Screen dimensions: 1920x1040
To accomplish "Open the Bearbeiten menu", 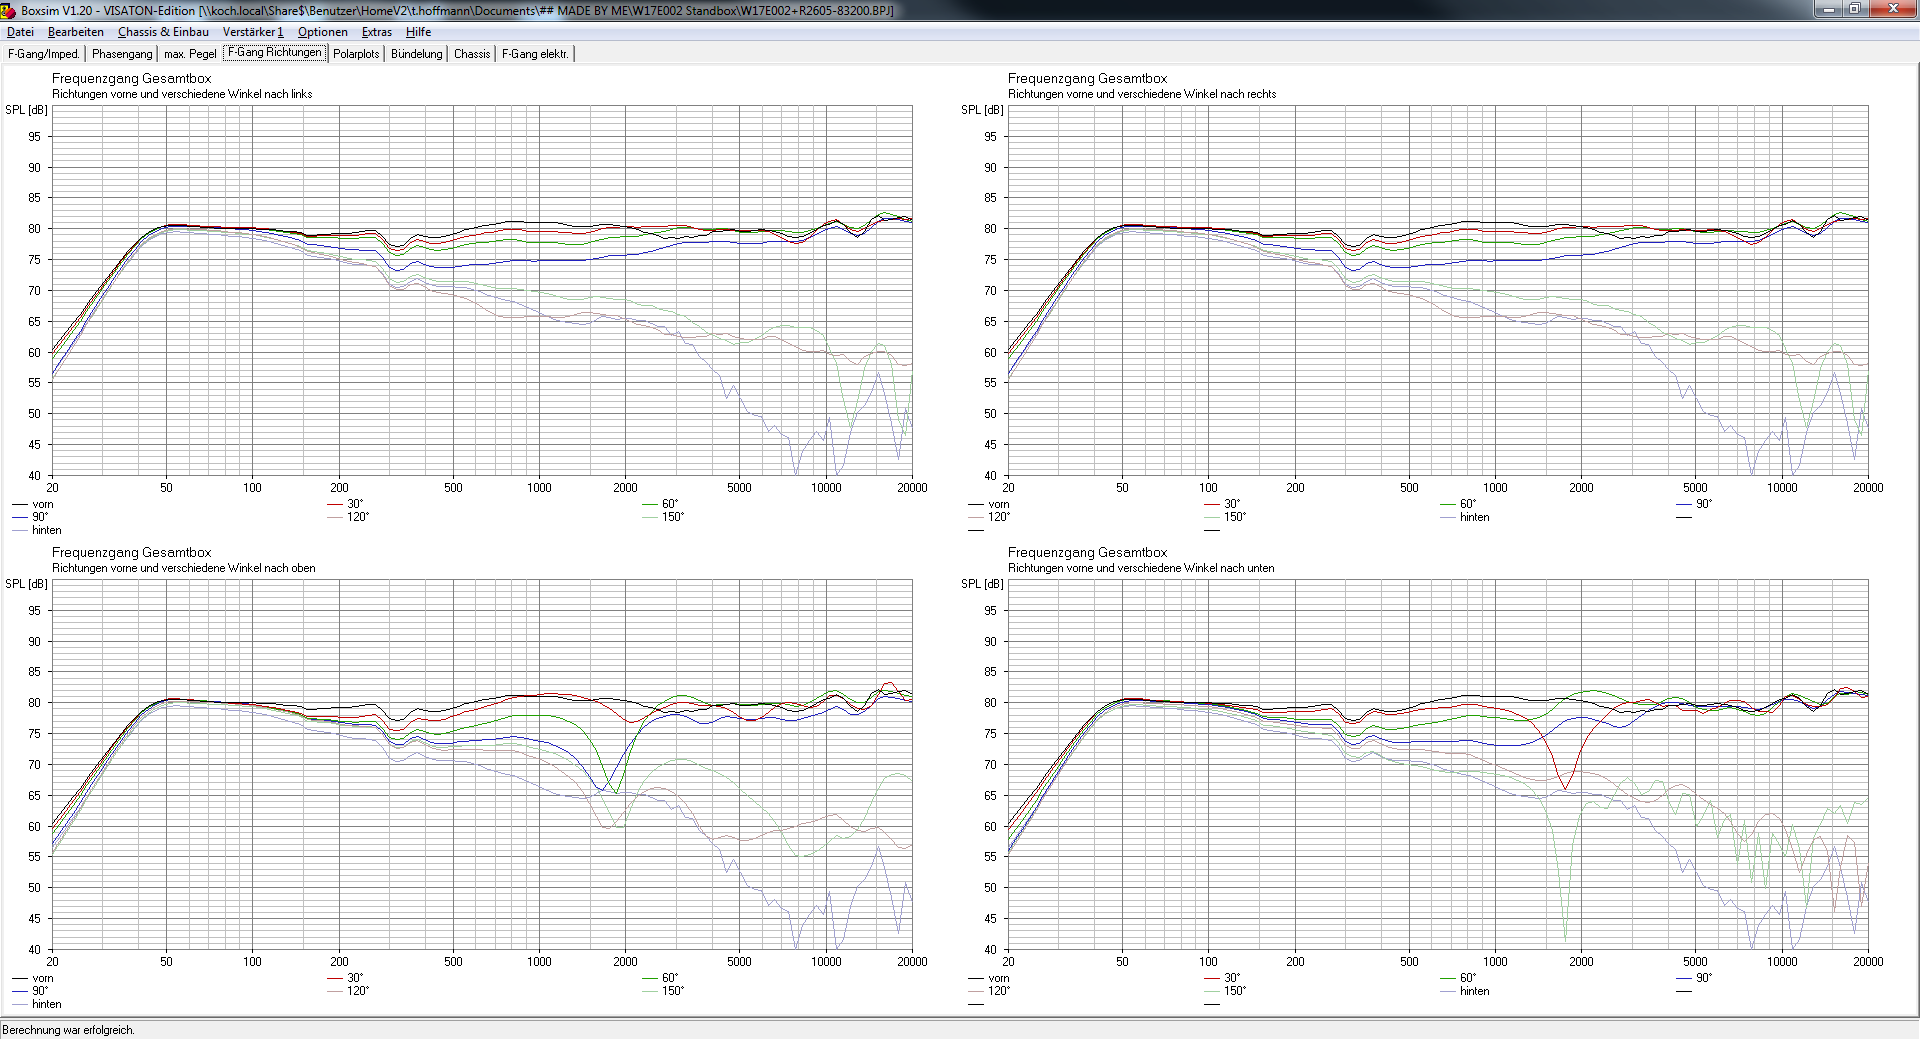I will pos(76,32).
